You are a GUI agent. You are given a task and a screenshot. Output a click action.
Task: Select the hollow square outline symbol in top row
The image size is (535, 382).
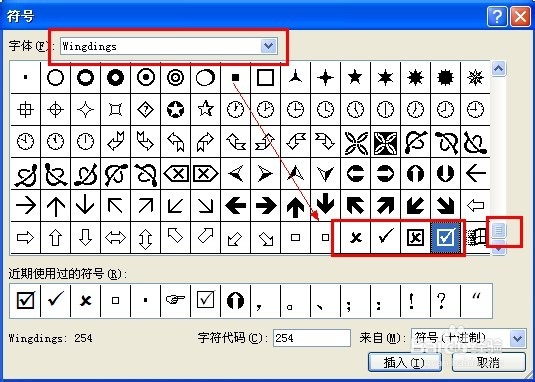[x=265, y=78]
